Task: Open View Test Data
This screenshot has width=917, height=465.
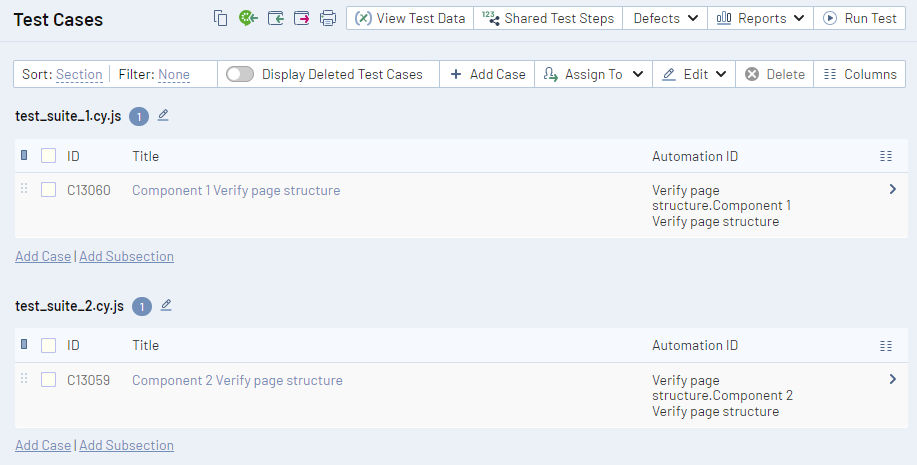Action: coord(410,18)
